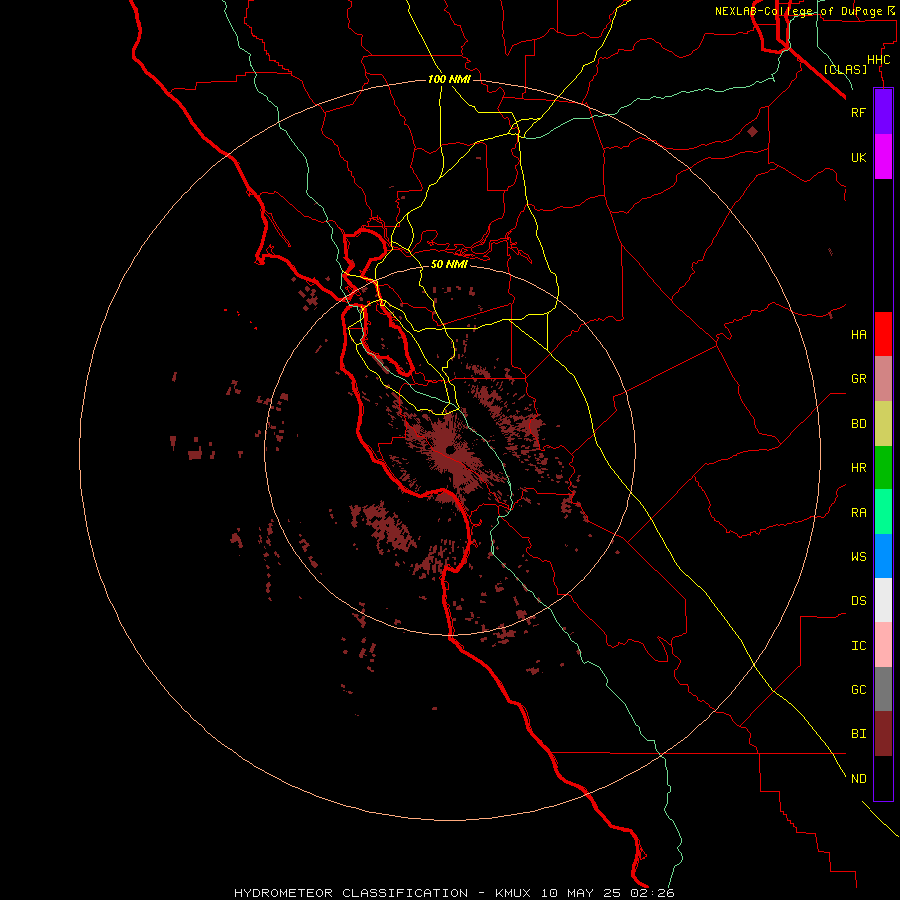
Task: Click the dark green HR swatch
Action: (883, 468)
